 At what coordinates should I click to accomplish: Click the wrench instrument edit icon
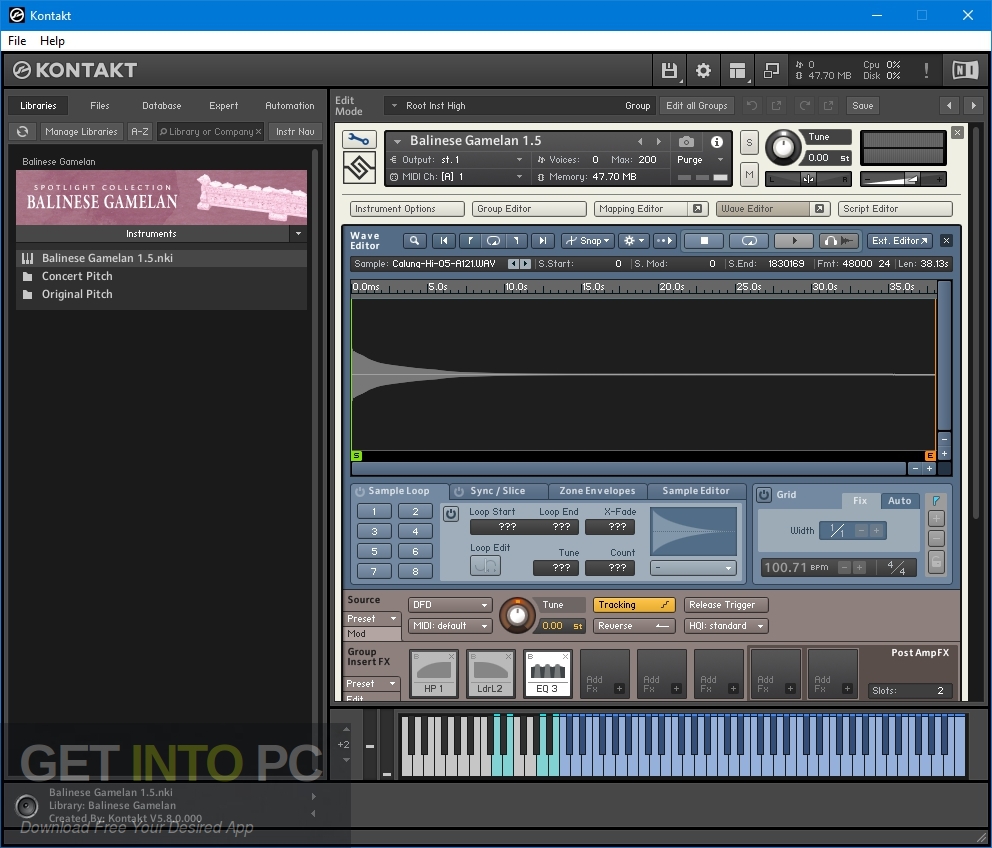click(x=359, y=140)
